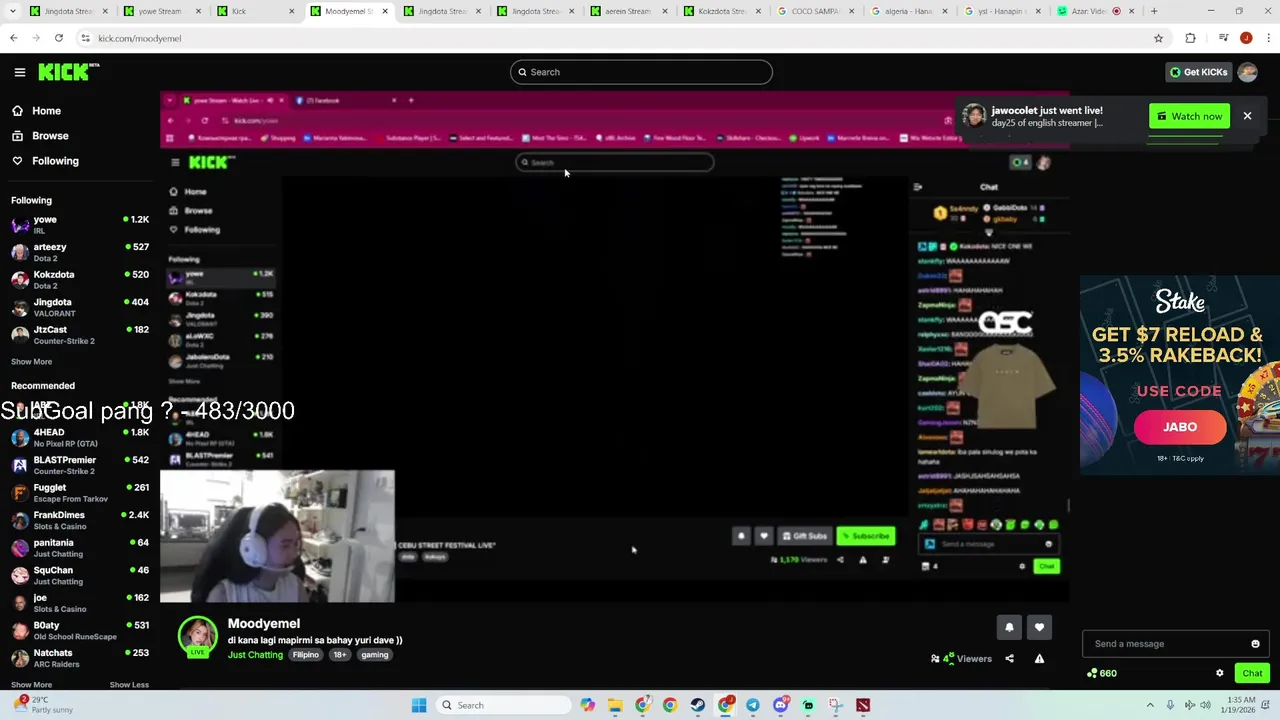This screenshot has width=1280, height=720.
Task: Go to Home in sidebar
Action: (46, 111)
